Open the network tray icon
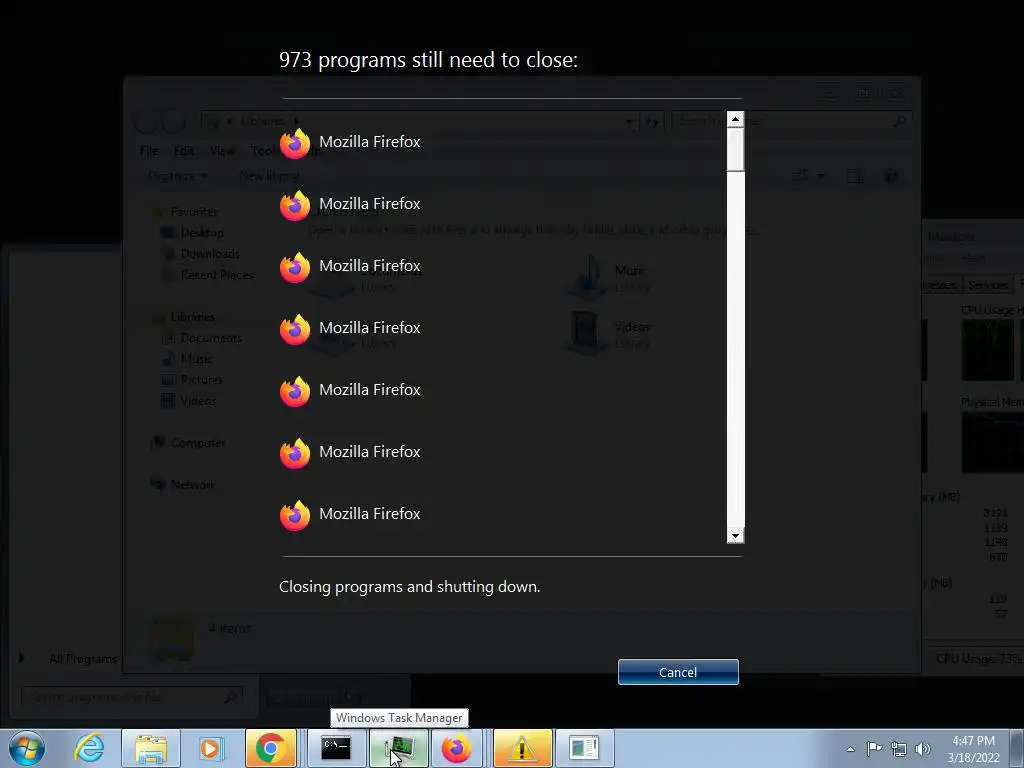This screenshot has width=1024, height=768. [x=899, y=749]
